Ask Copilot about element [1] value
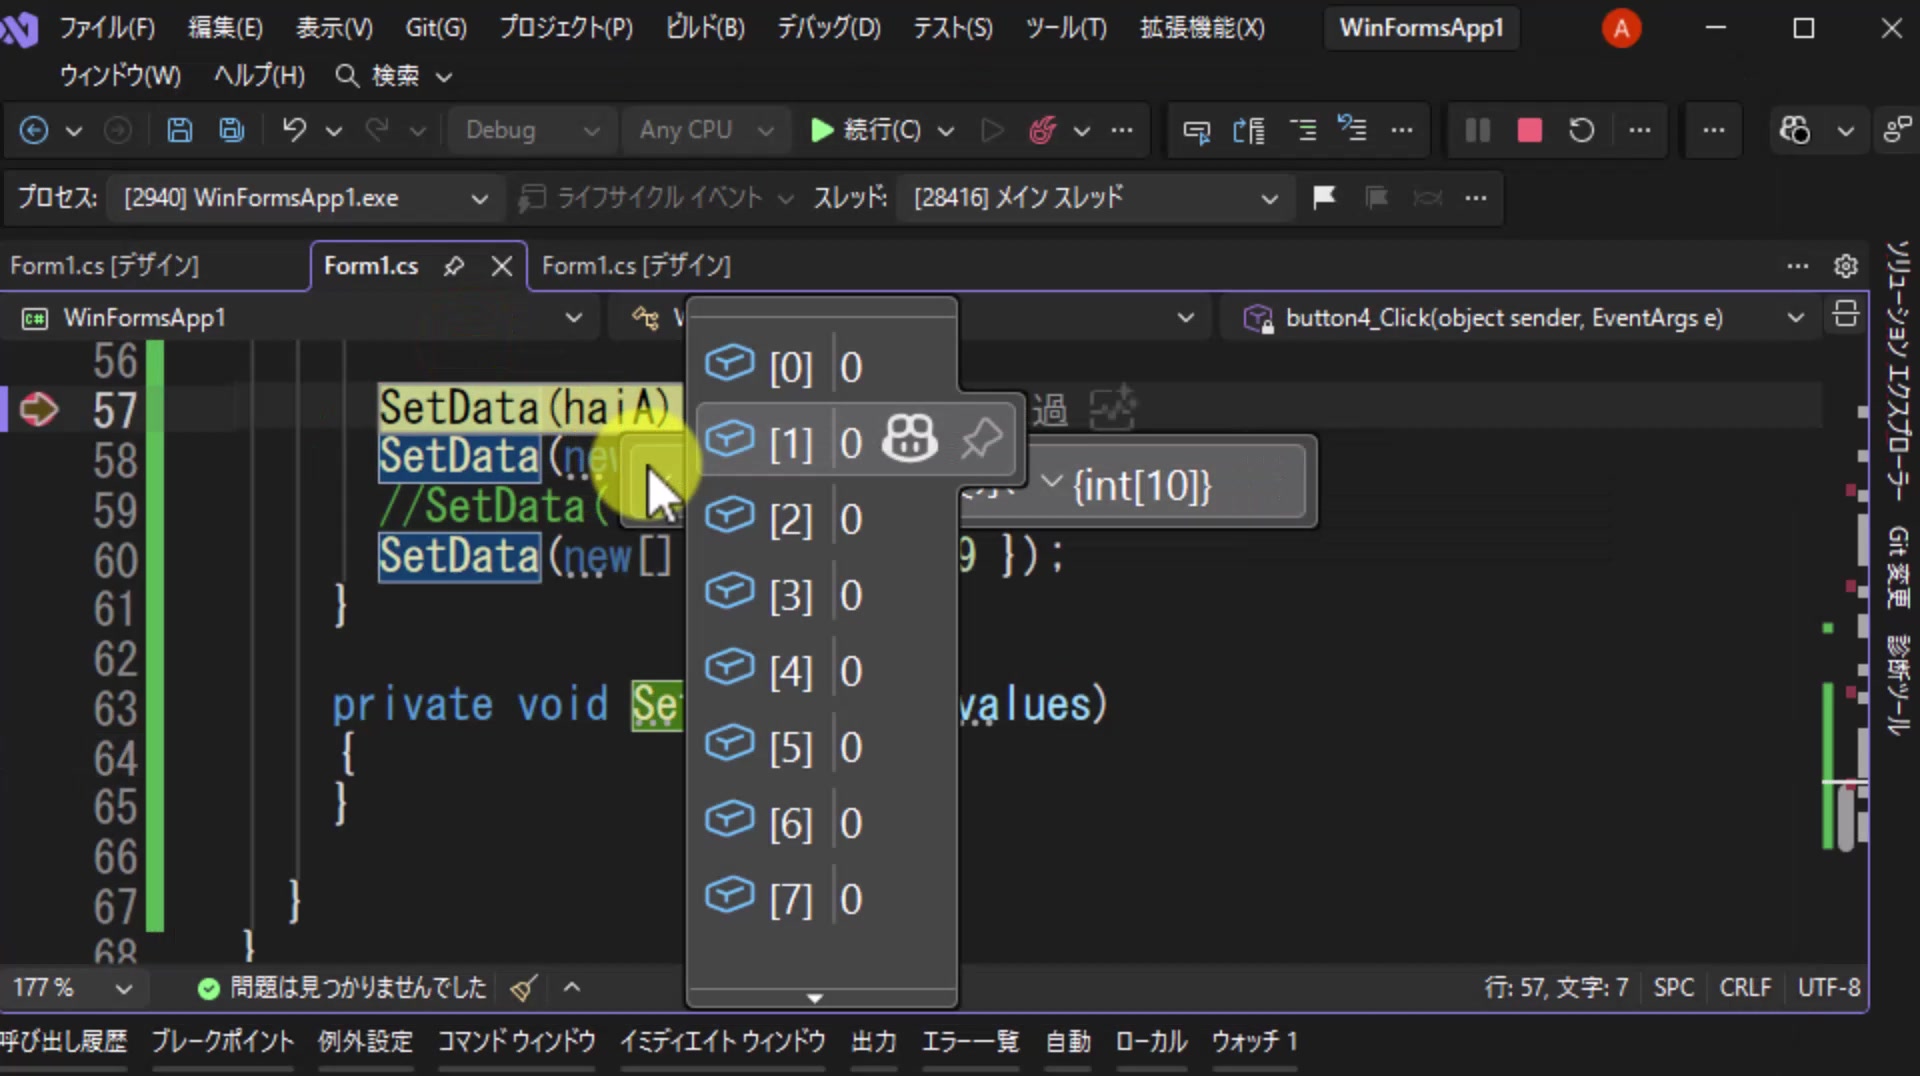The image size is (1920, 1076). pyautogui.click(x=909, y=438)
